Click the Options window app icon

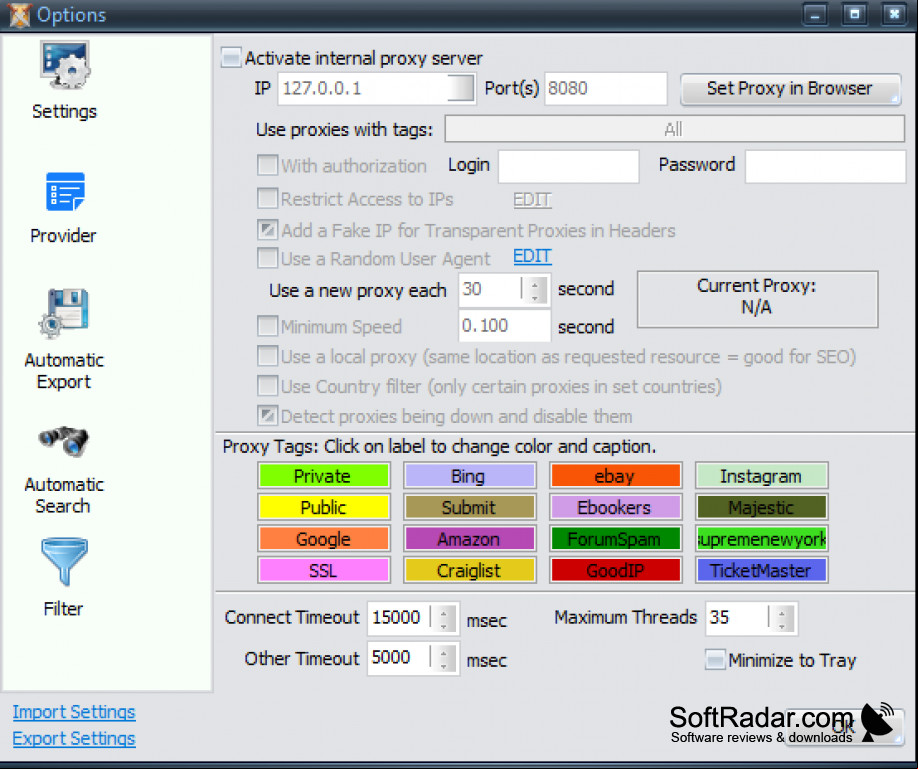pos(19,15)
